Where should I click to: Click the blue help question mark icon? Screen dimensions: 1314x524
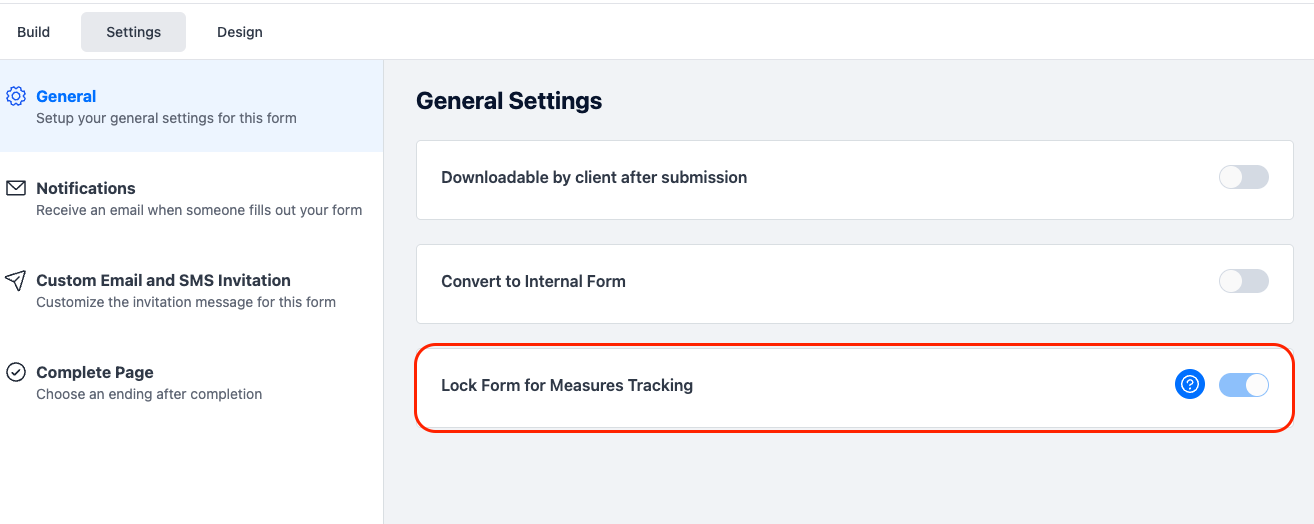click(1190, 385)
